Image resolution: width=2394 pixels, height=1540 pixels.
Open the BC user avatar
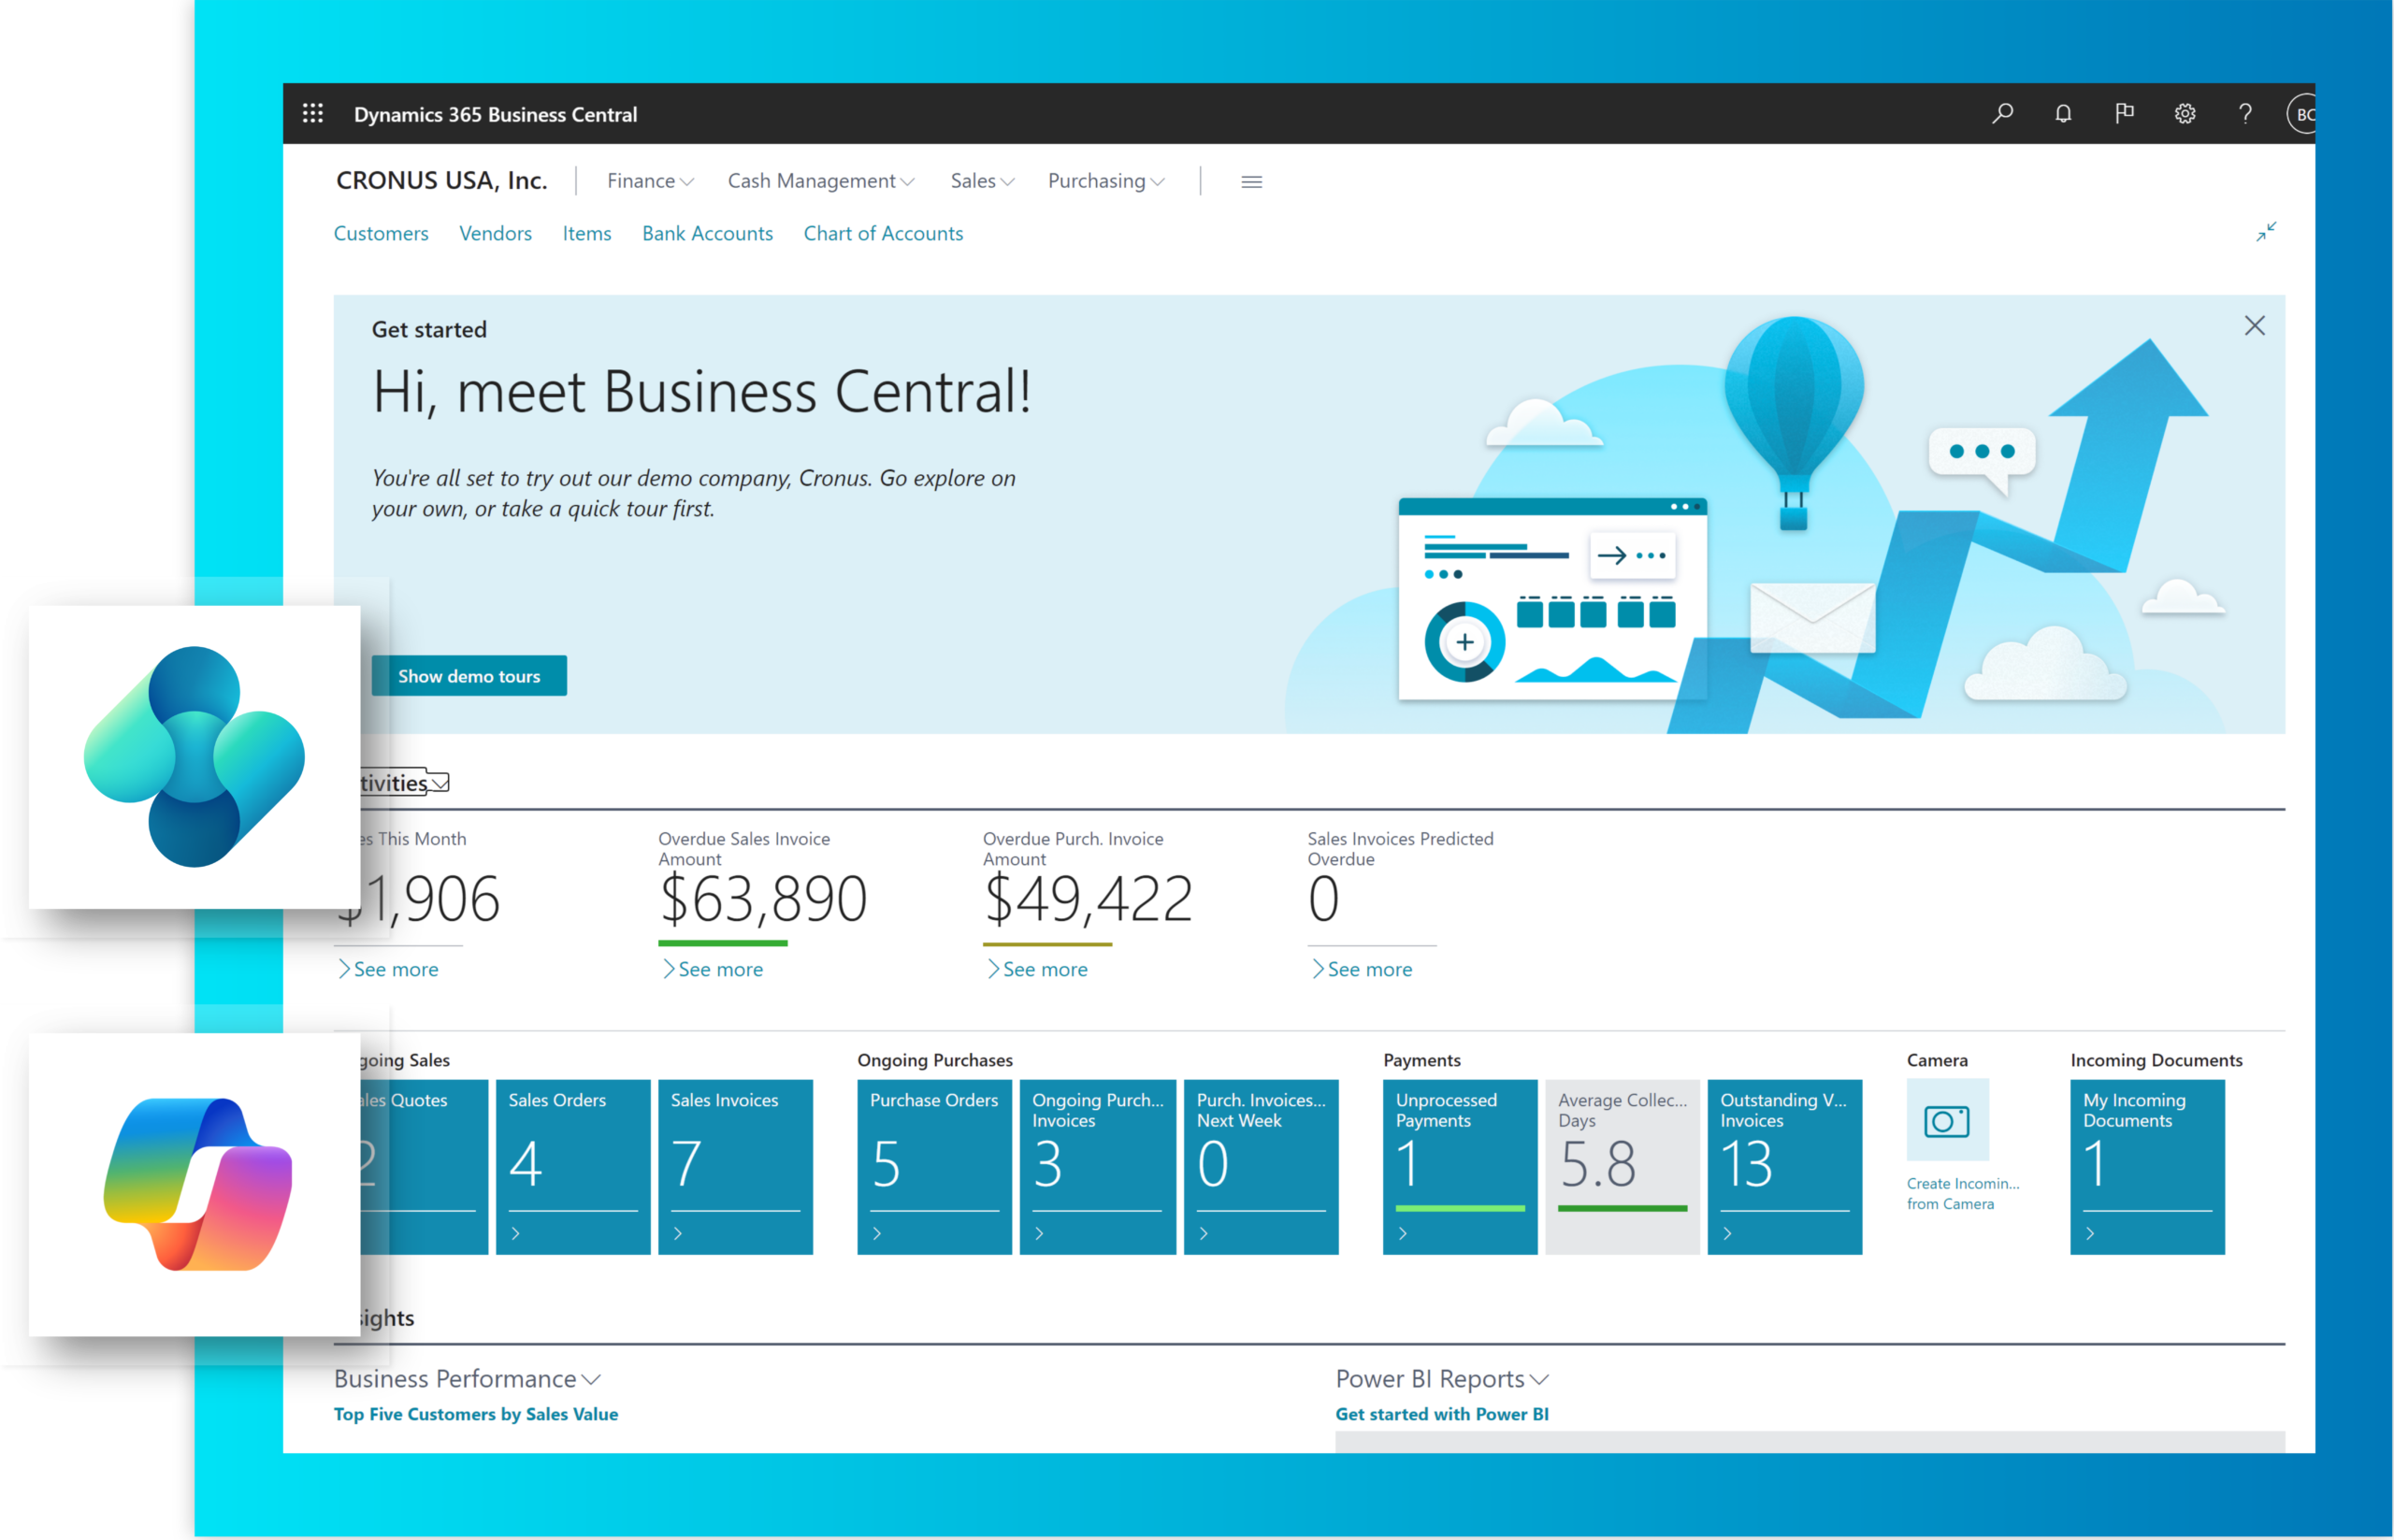click(x=2301, y=113)
